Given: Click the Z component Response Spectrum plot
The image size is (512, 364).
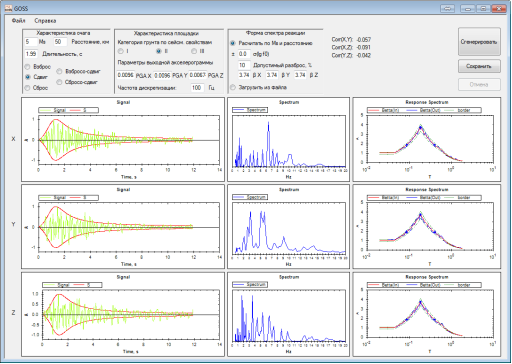Looking at the screenshot, I should pos(427,314).
